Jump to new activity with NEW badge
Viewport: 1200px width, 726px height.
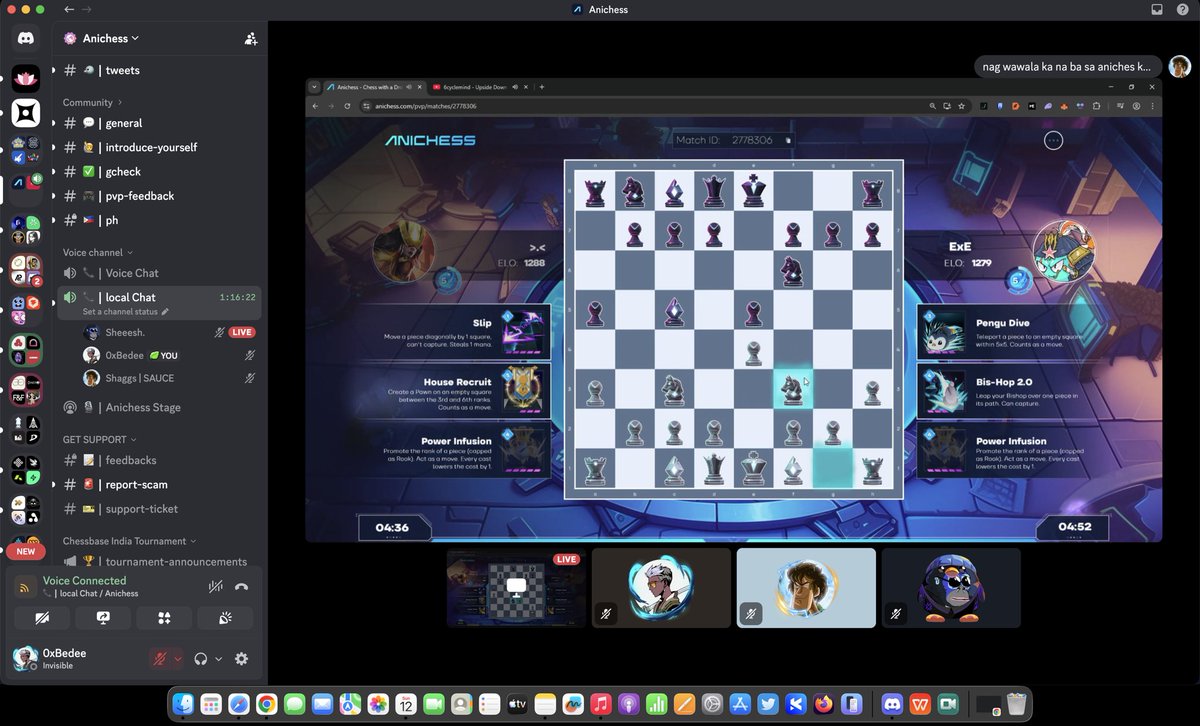pos(25,551)
